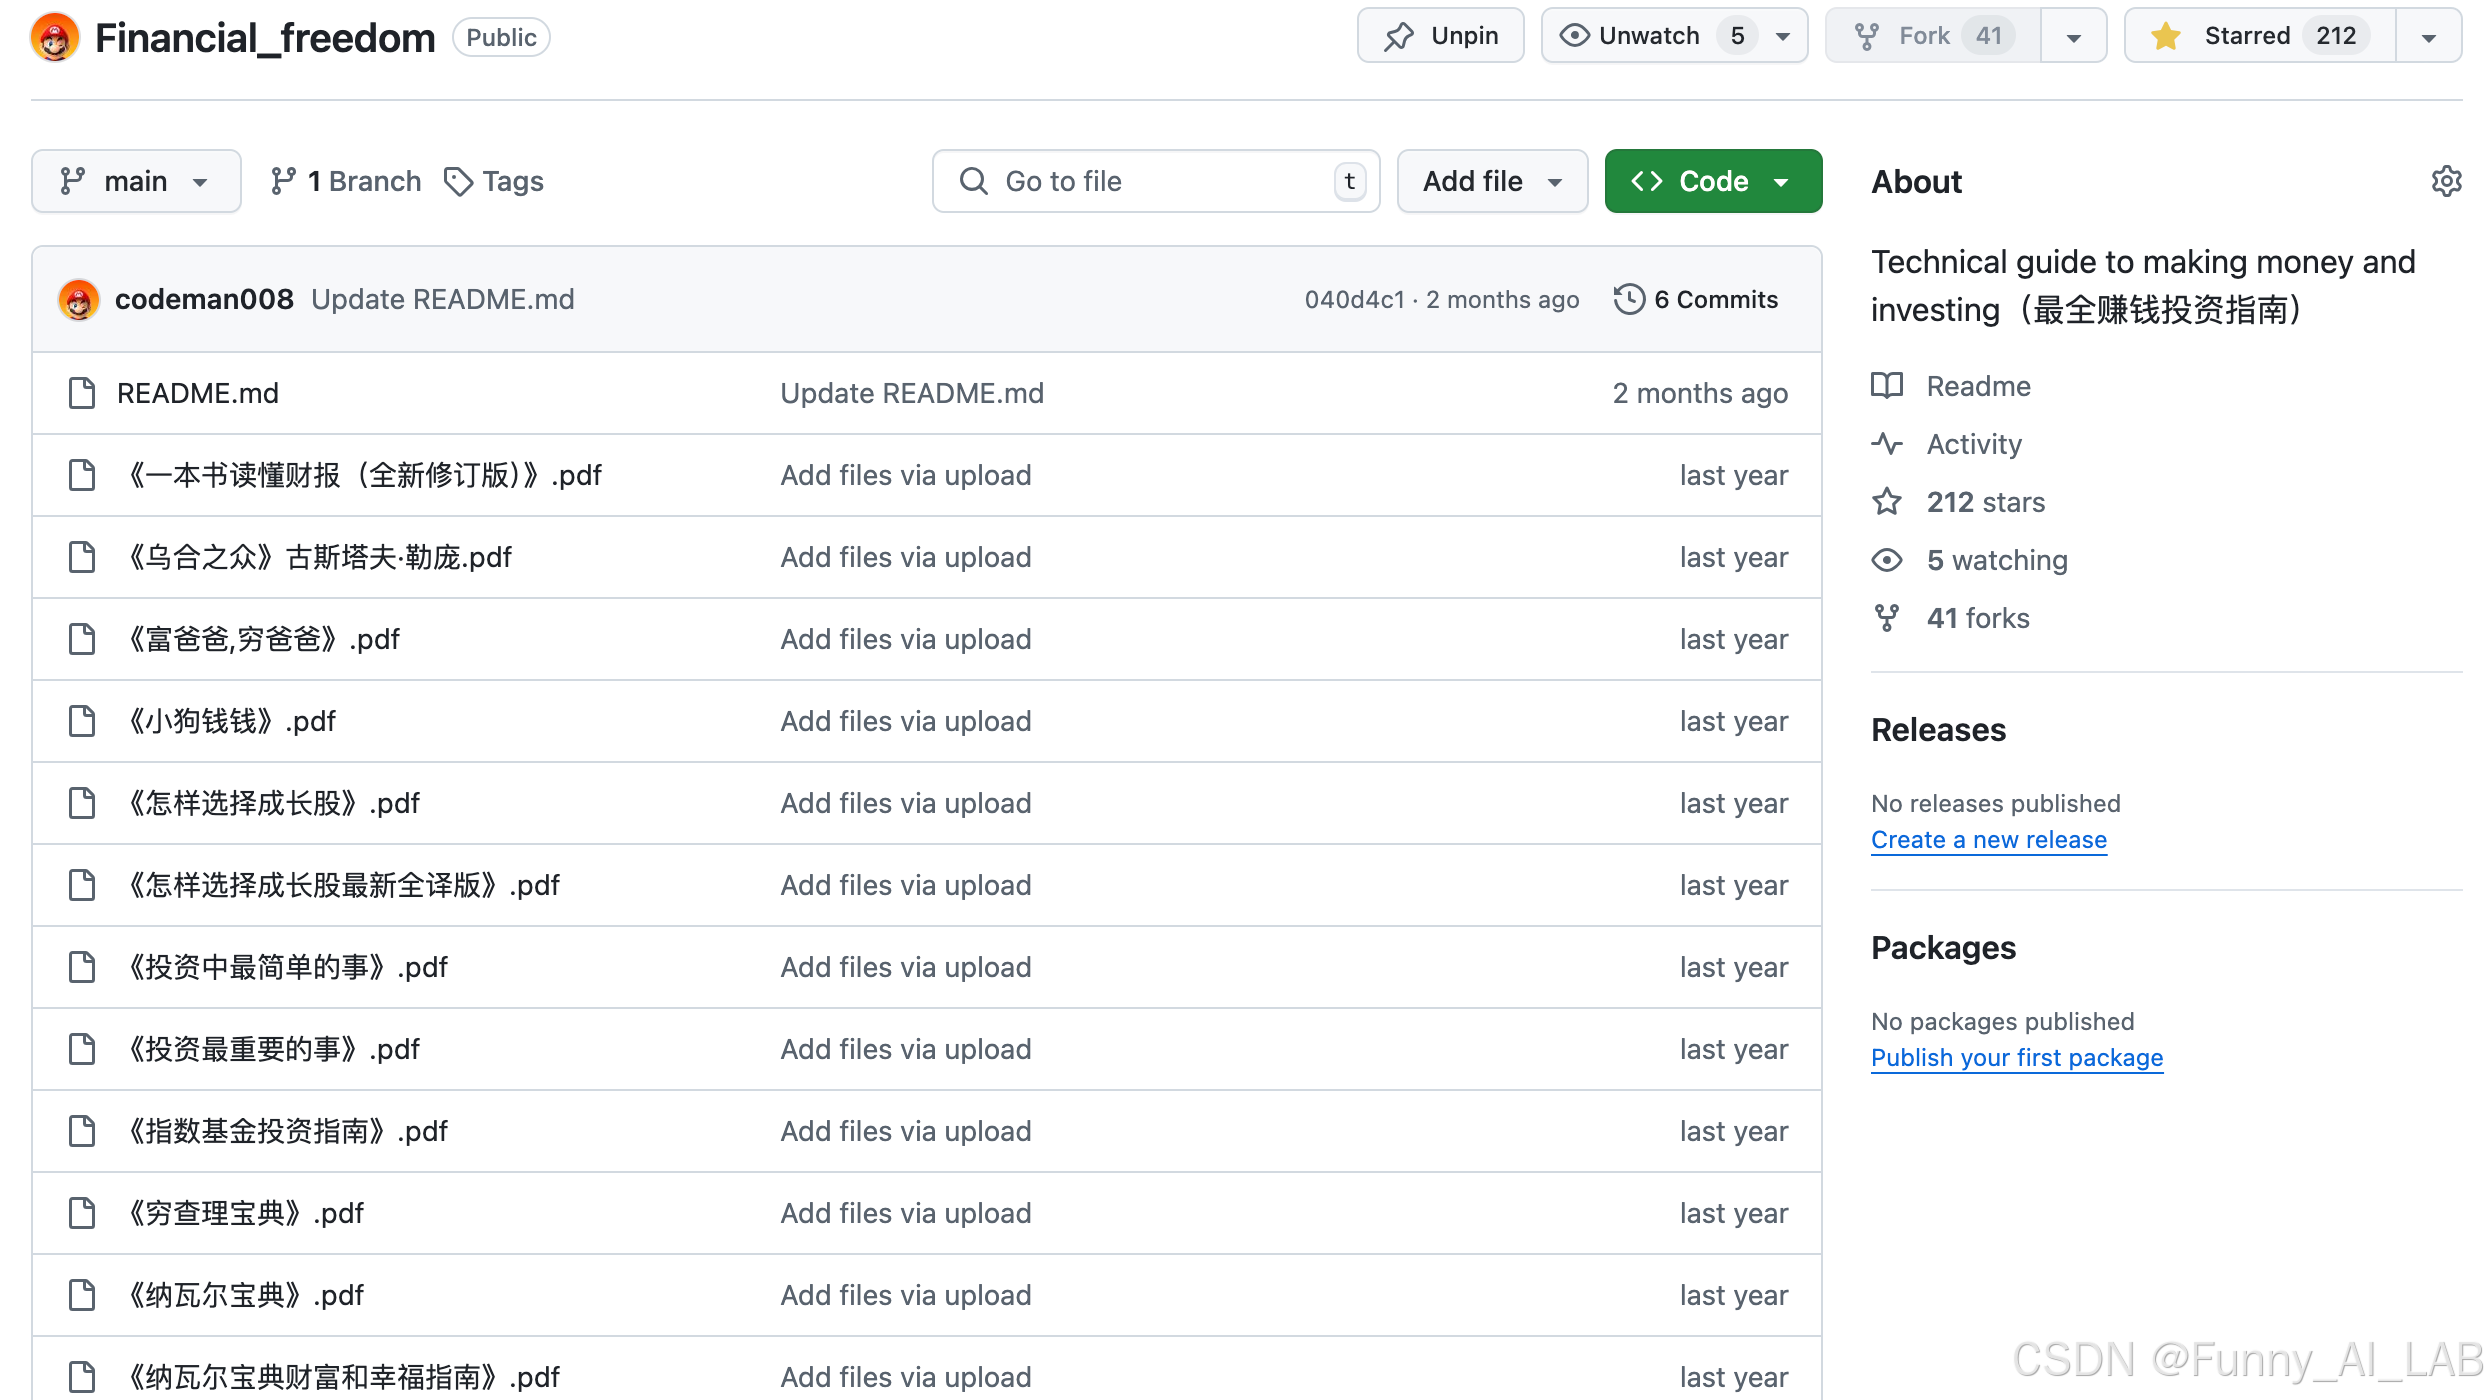Click the codeman008 avatar in commit row
2488x1400 pixels.
(79, 299)
